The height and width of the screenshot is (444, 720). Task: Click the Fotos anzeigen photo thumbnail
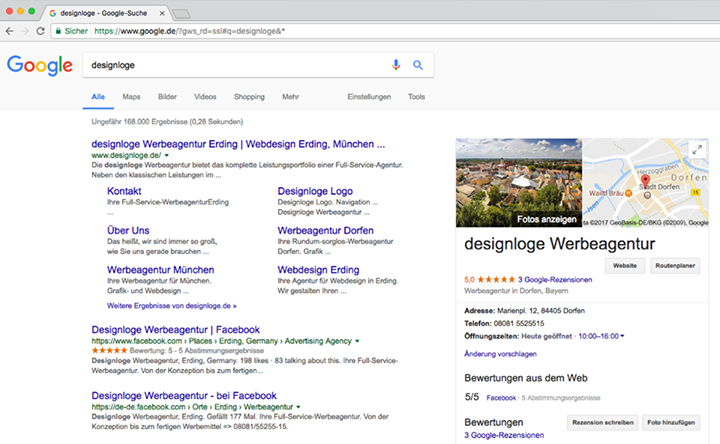click(x=519, y=183)
